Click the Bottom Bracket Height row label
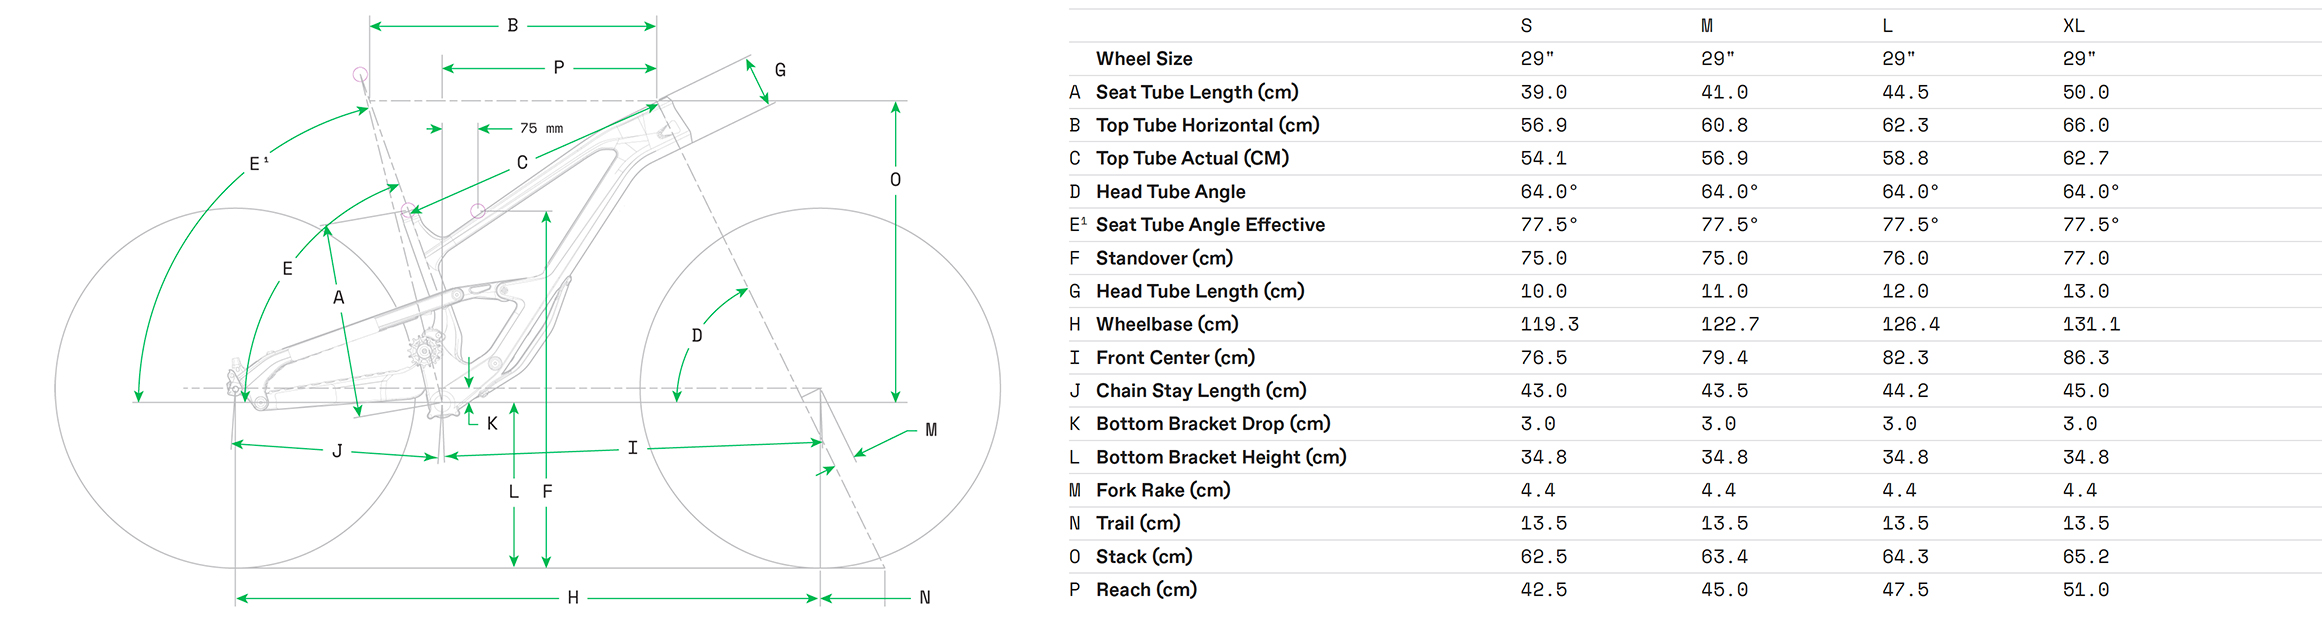 [1221, 457]
